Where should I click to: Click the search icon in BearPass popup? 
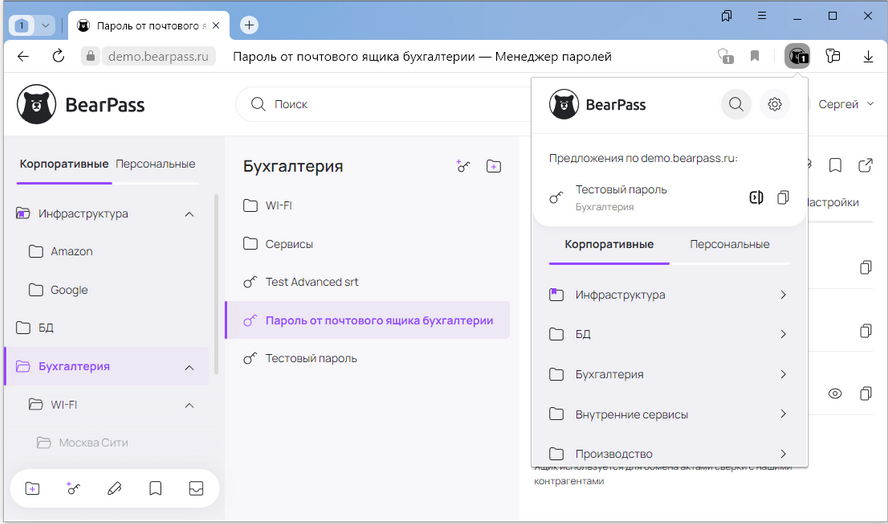(x=736, y=104)
